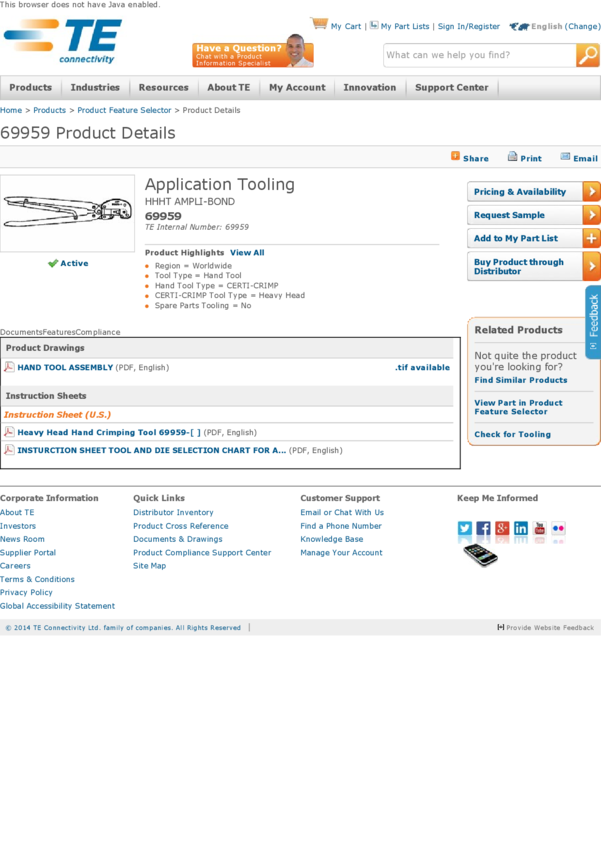Image resolution: width=601 pixels, height=850 pixels.
Task: Open the Twitter social icon
Action: click(x=464, y=528)
